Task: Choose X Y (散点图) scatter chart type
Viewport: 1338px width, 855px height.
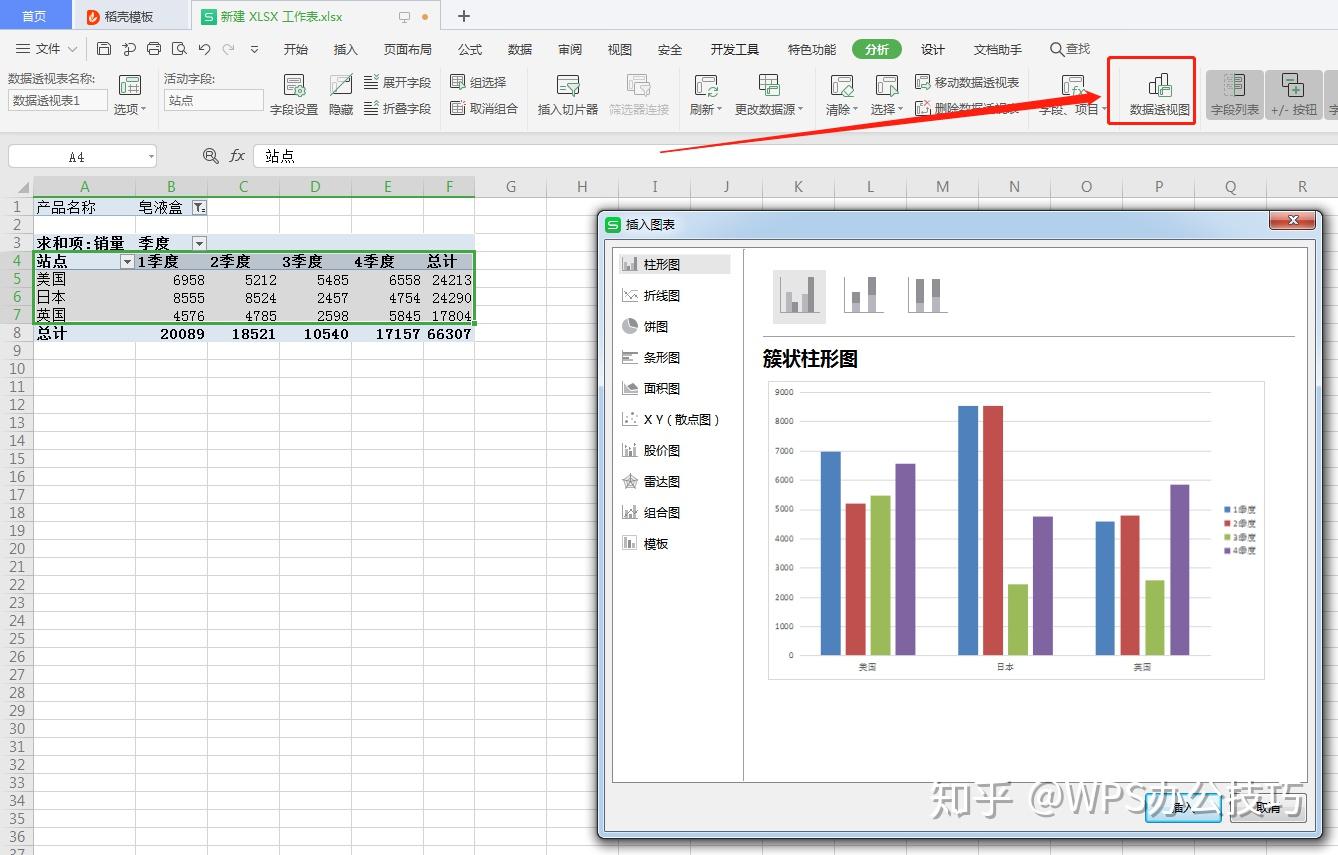Action: click(x=672, y=420)
